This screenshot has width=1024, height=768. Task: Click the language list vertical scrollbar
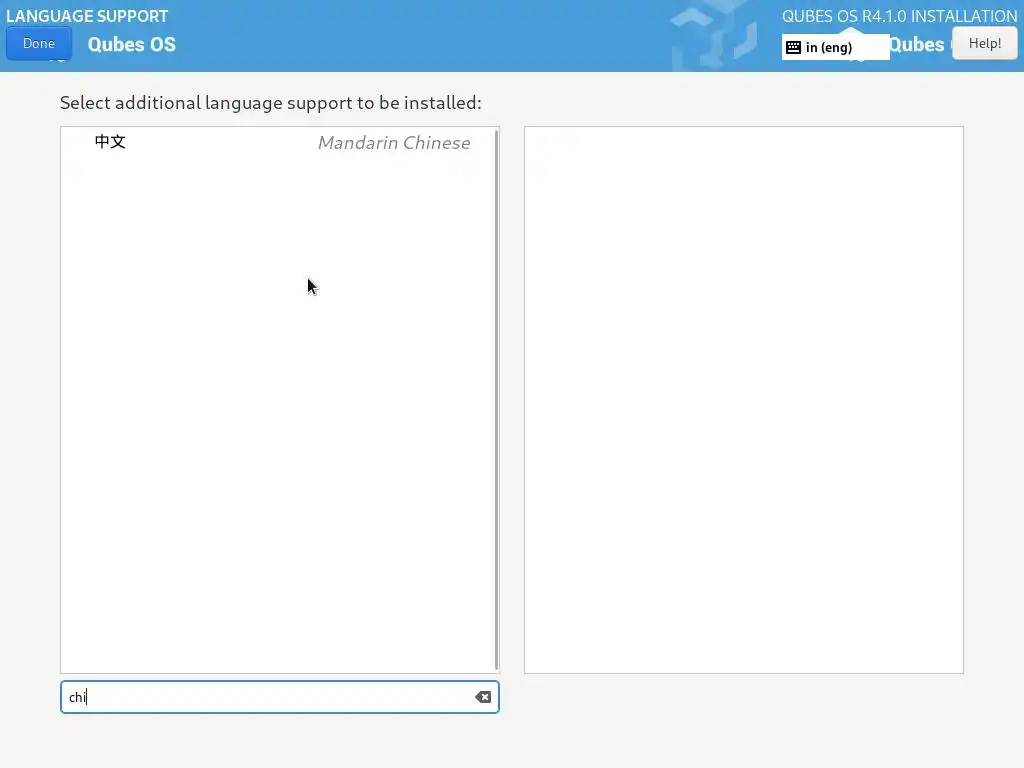[x=496, y=400]
